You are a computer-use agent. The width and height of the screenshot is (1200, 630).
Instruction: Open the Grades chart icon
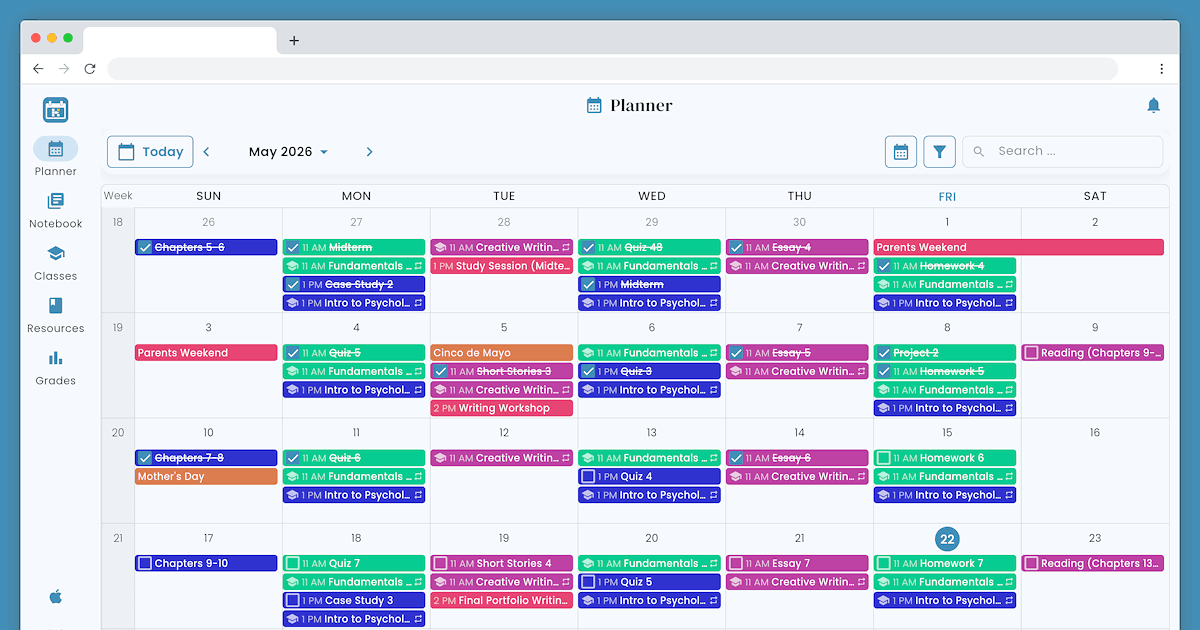tap(56, 357)
